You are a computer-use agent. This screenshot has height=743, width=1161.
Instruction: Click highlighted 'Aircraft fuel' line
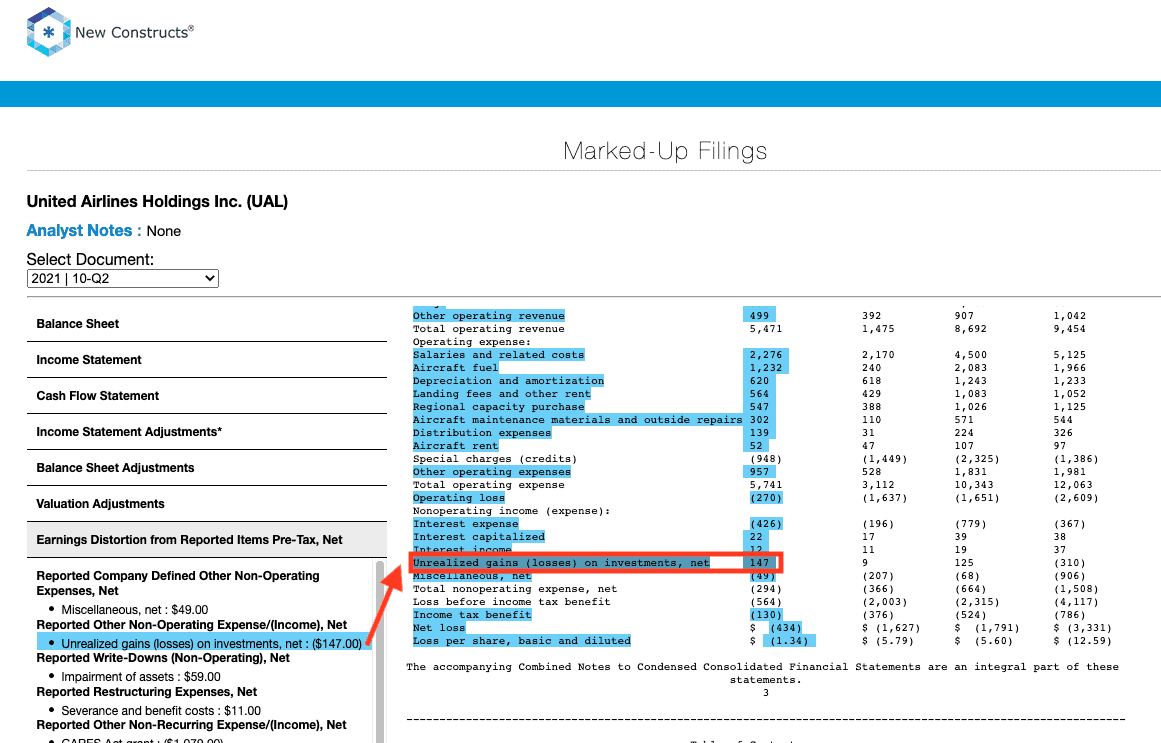coord(455,367)
